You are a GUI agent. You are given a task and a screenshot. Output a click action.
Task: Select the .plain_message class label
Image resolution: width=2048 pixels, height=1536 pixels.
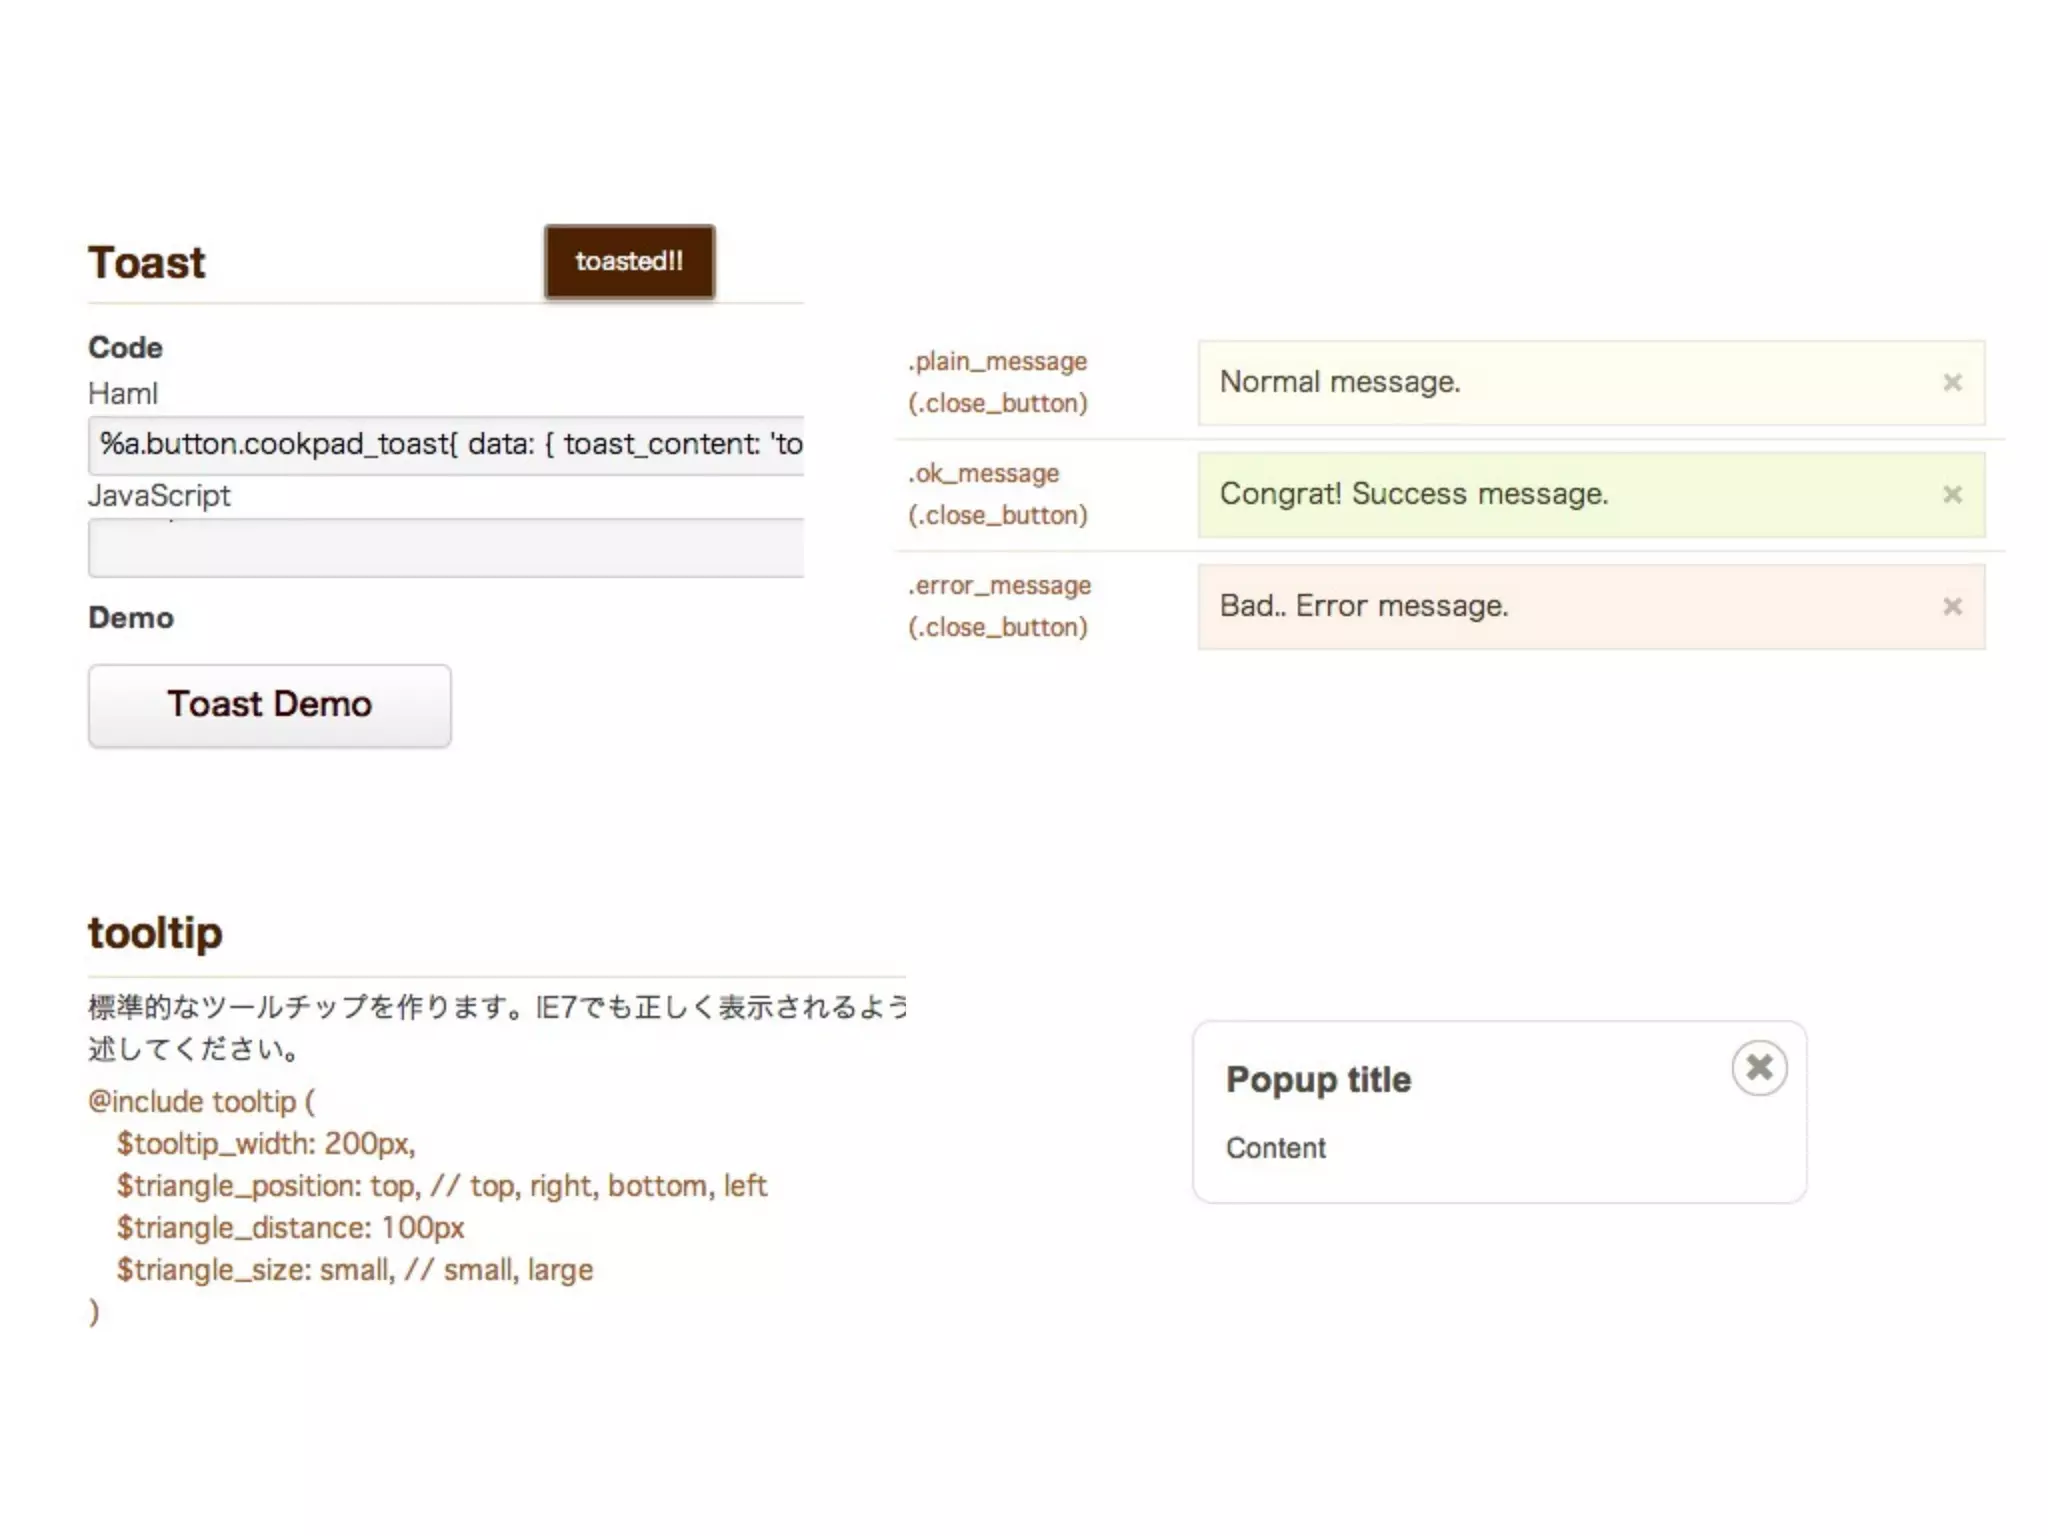(997, 362)
